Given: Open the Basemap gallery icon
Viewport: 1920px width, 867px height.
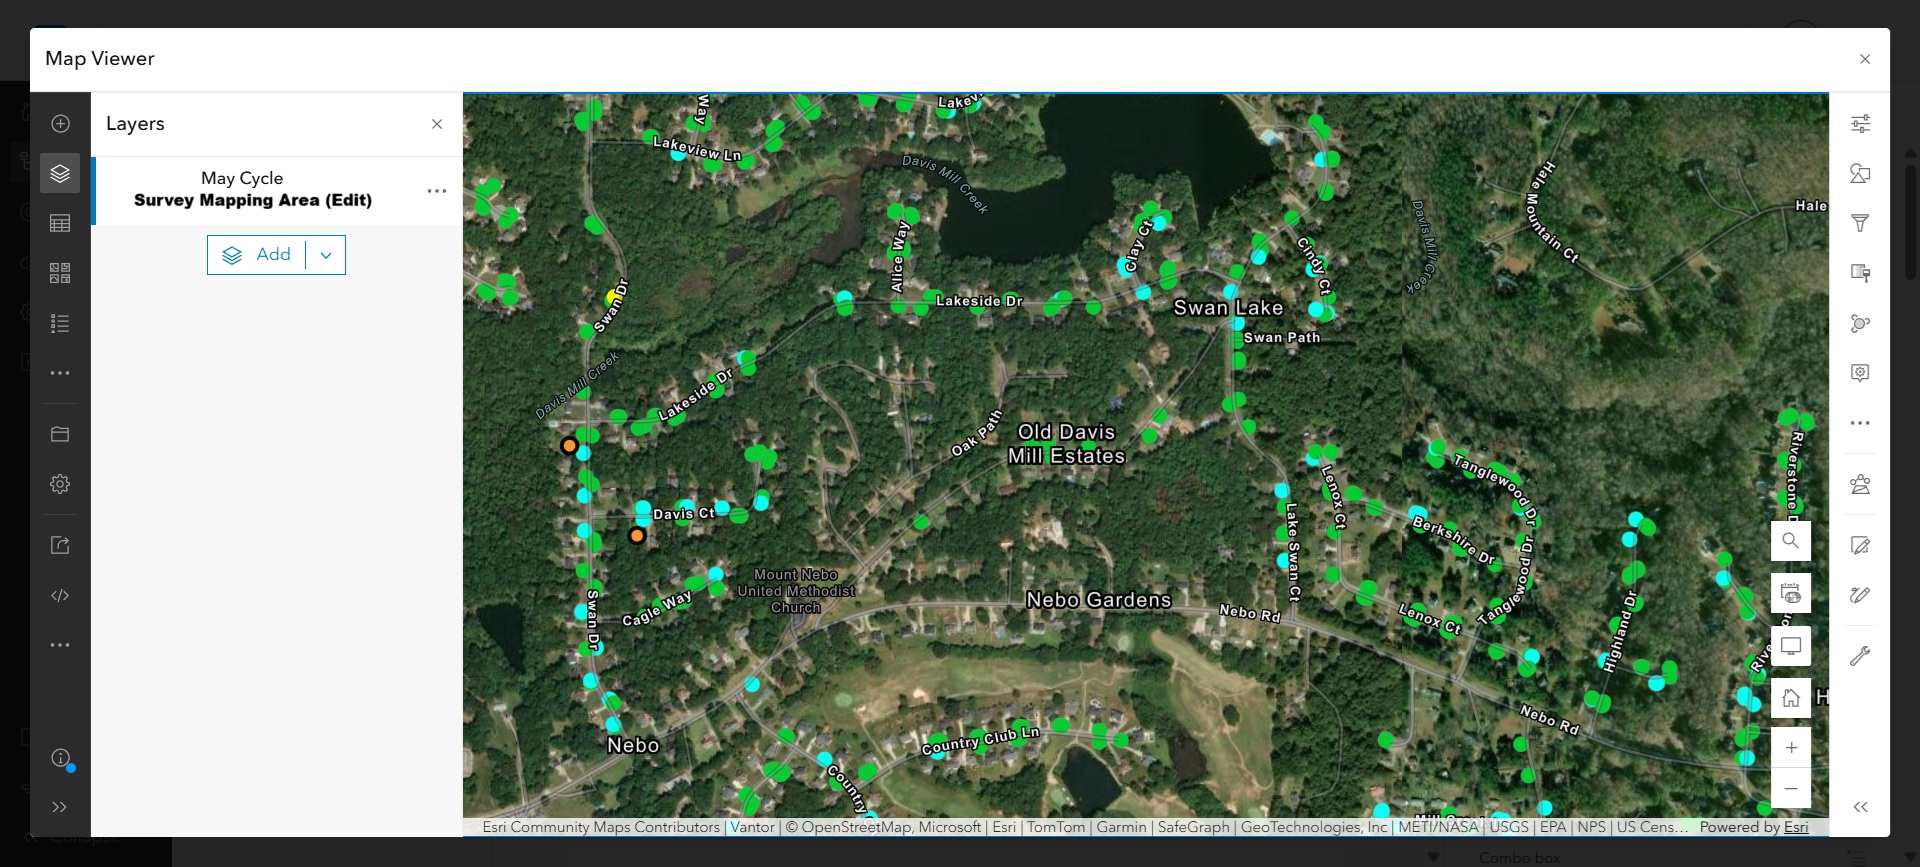Looking at the screenshot, I should pyautogui.click(x=60, y=273).
